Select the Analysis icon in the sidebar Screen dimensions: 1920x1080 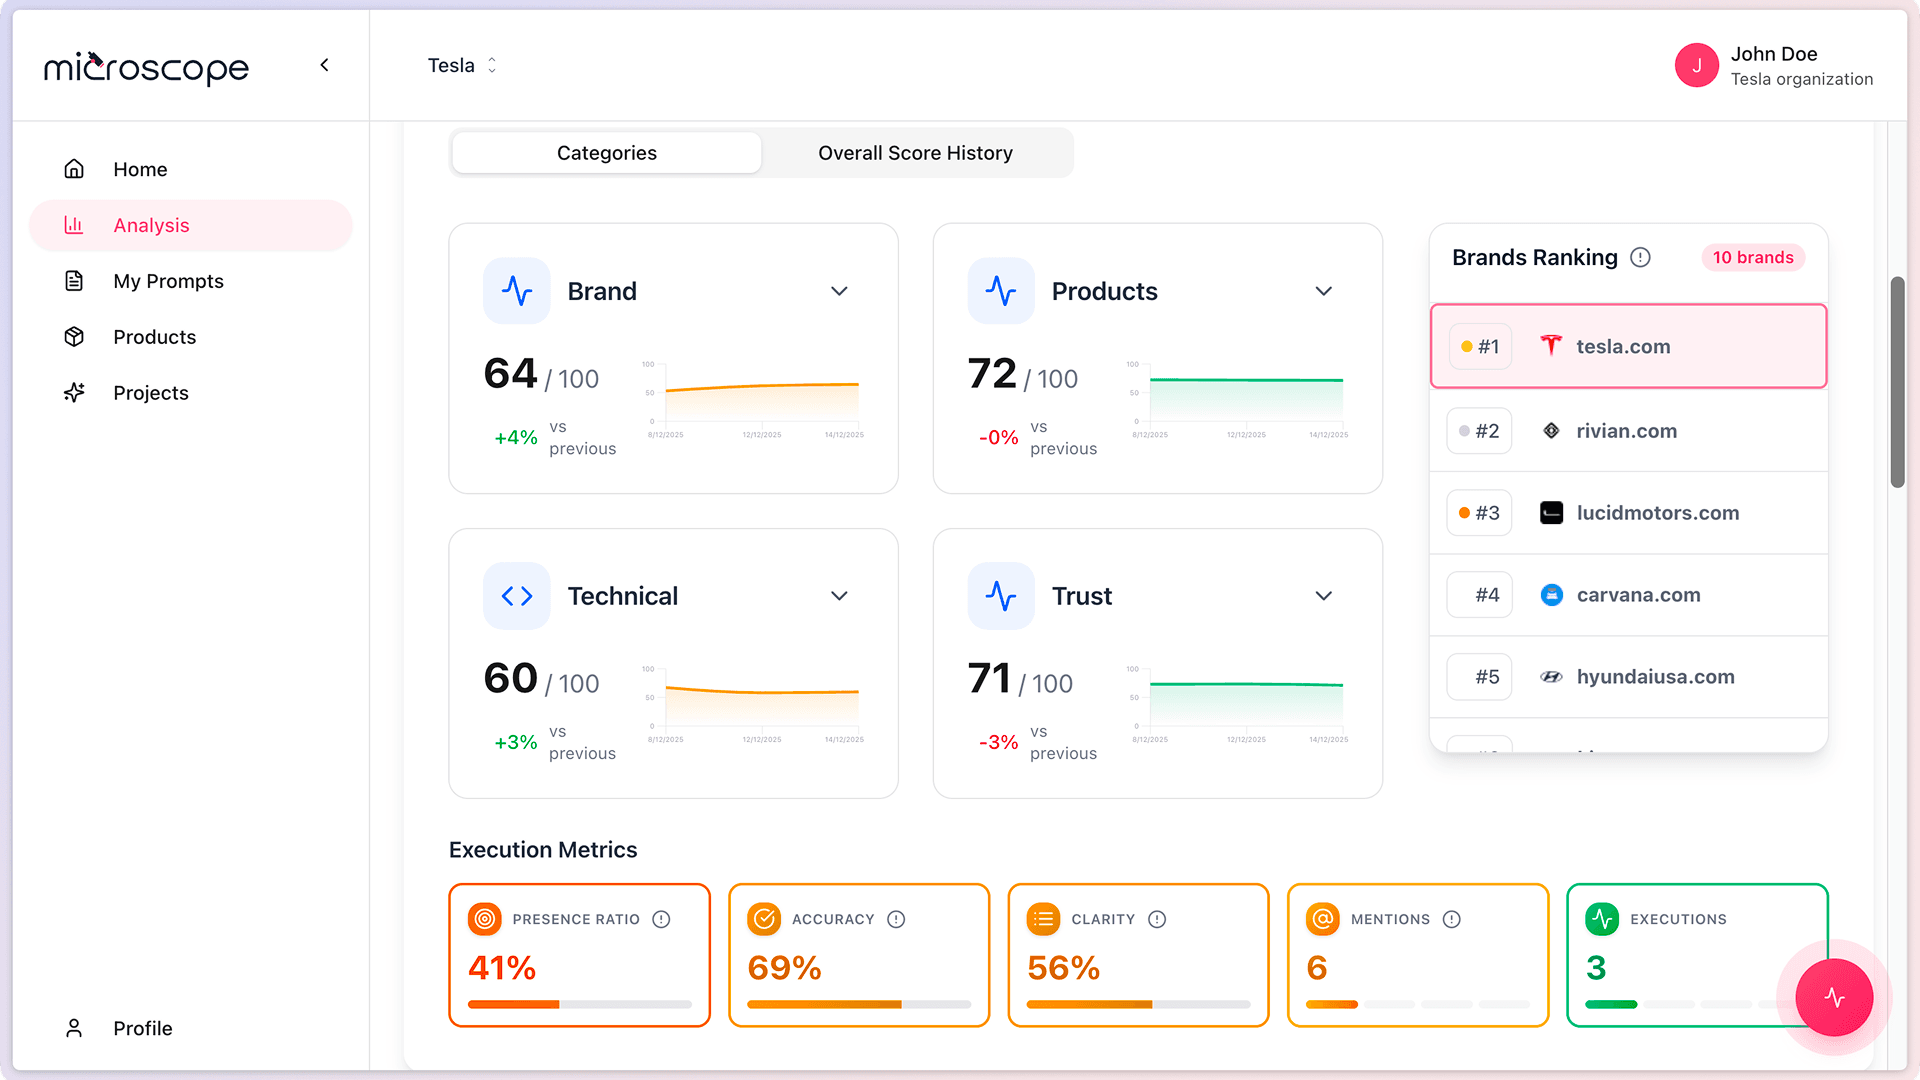(74, 225)
